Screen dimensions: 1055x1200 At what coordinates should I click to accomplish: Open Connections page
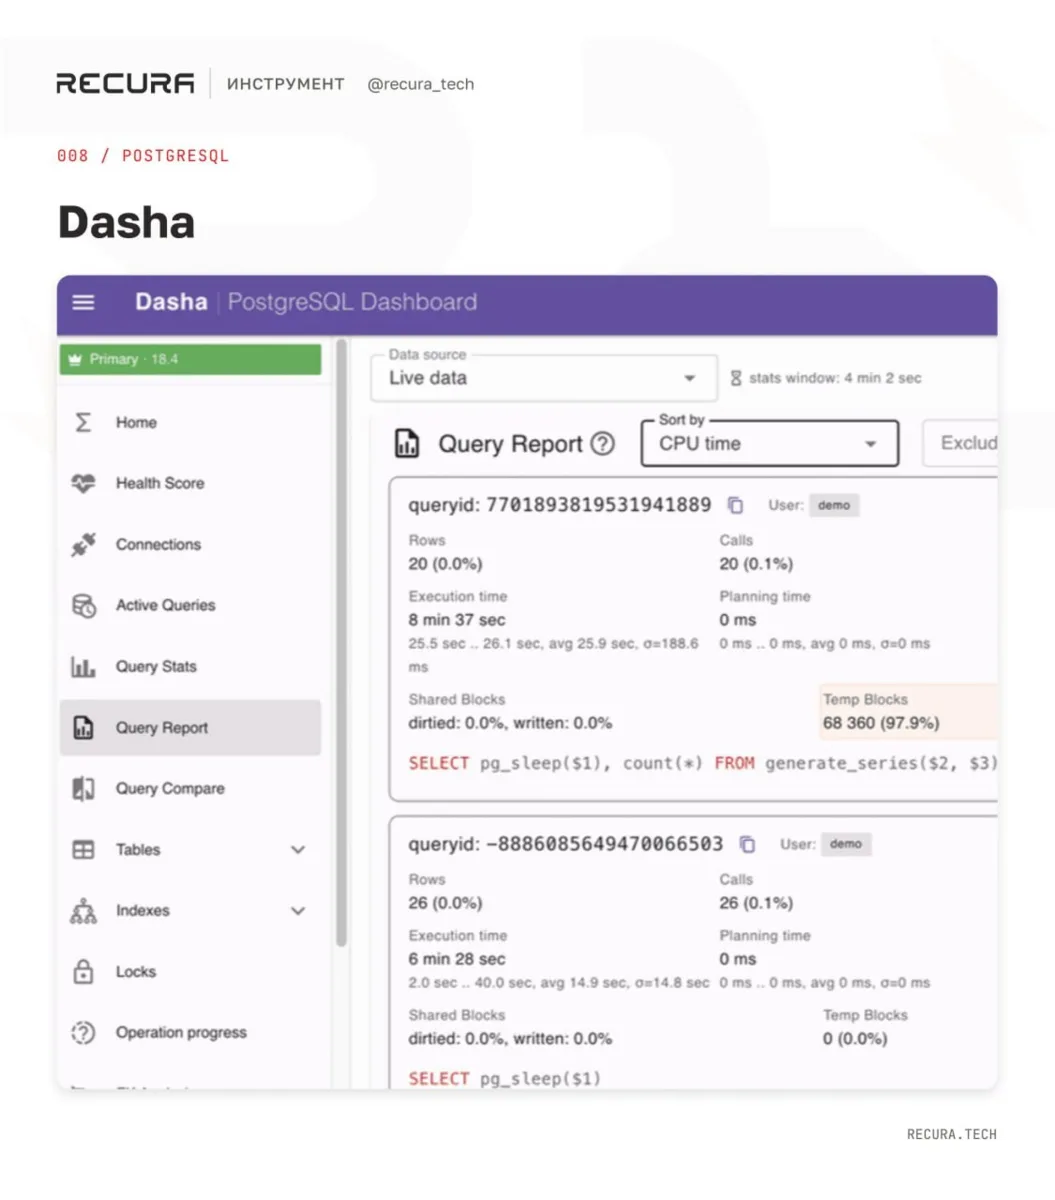point(190,544)
